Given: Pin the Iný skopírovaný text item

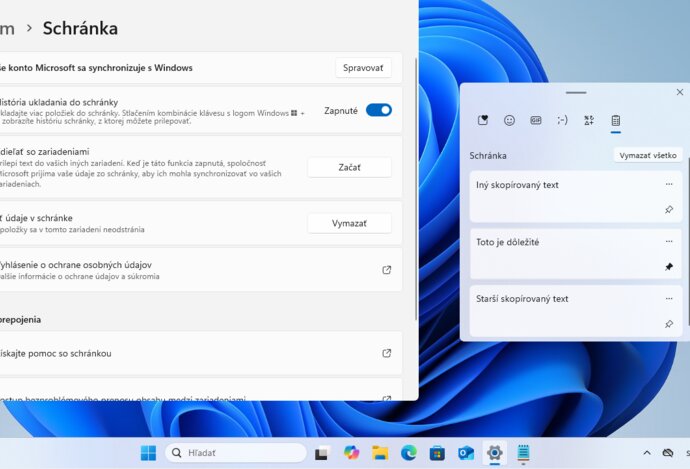Looking at the screenshot, I should coord(669,209).
